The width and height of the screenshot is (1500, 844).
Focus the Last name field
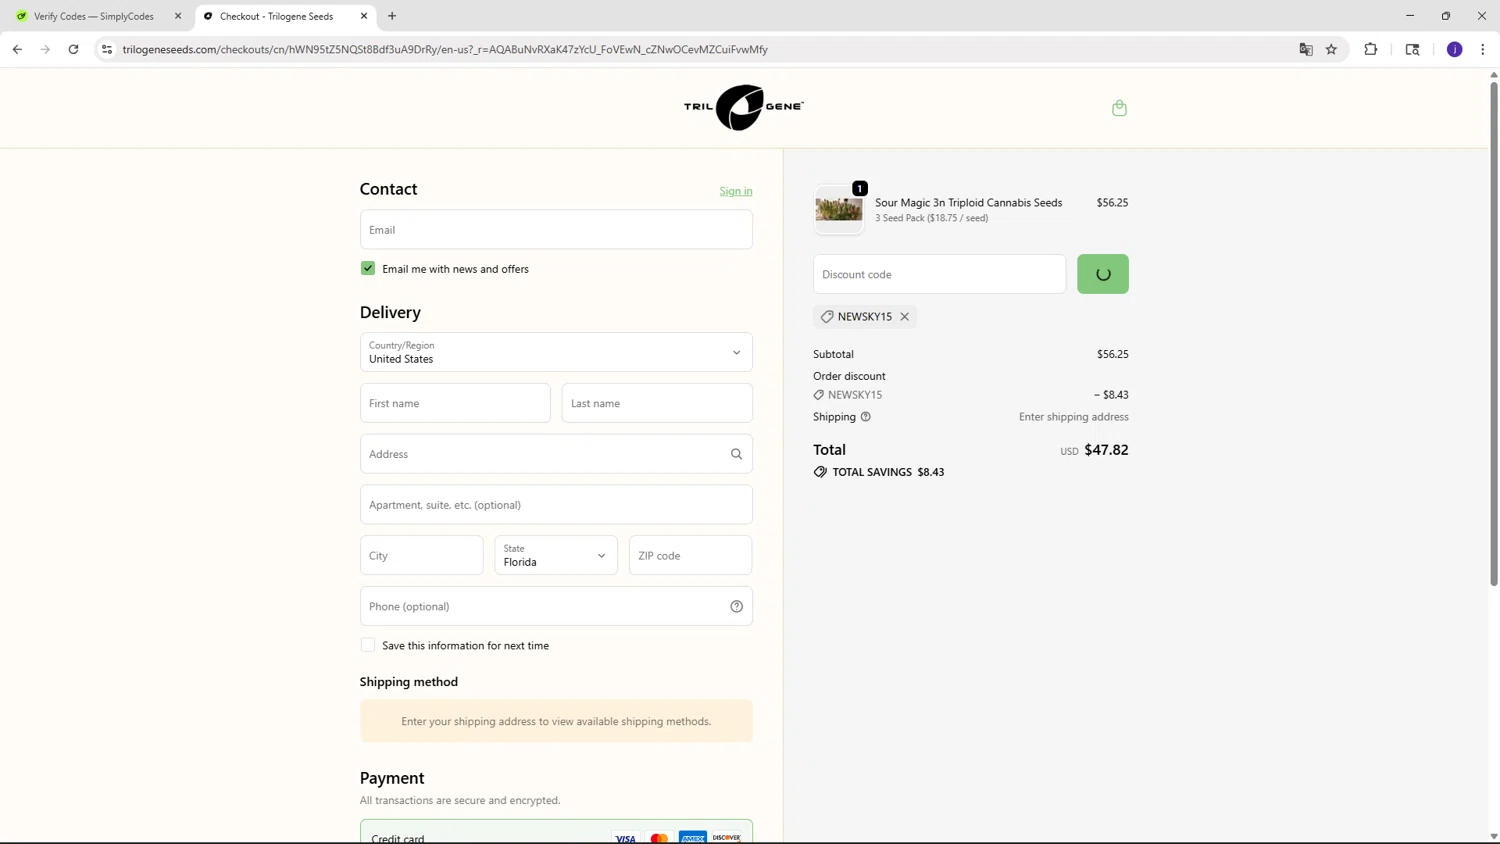pos(657,403)
